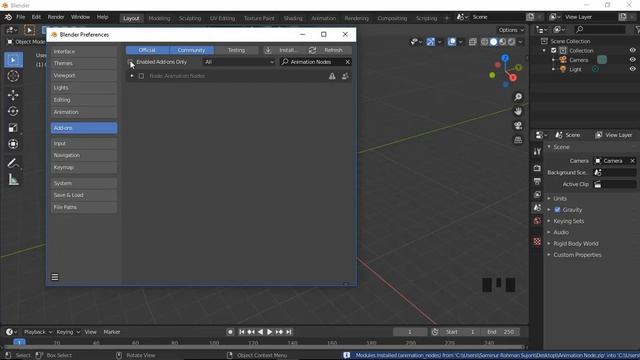Screen dimensions: 640x360
Task: Select the Scale tool
Action: click(x=13, y=127)
